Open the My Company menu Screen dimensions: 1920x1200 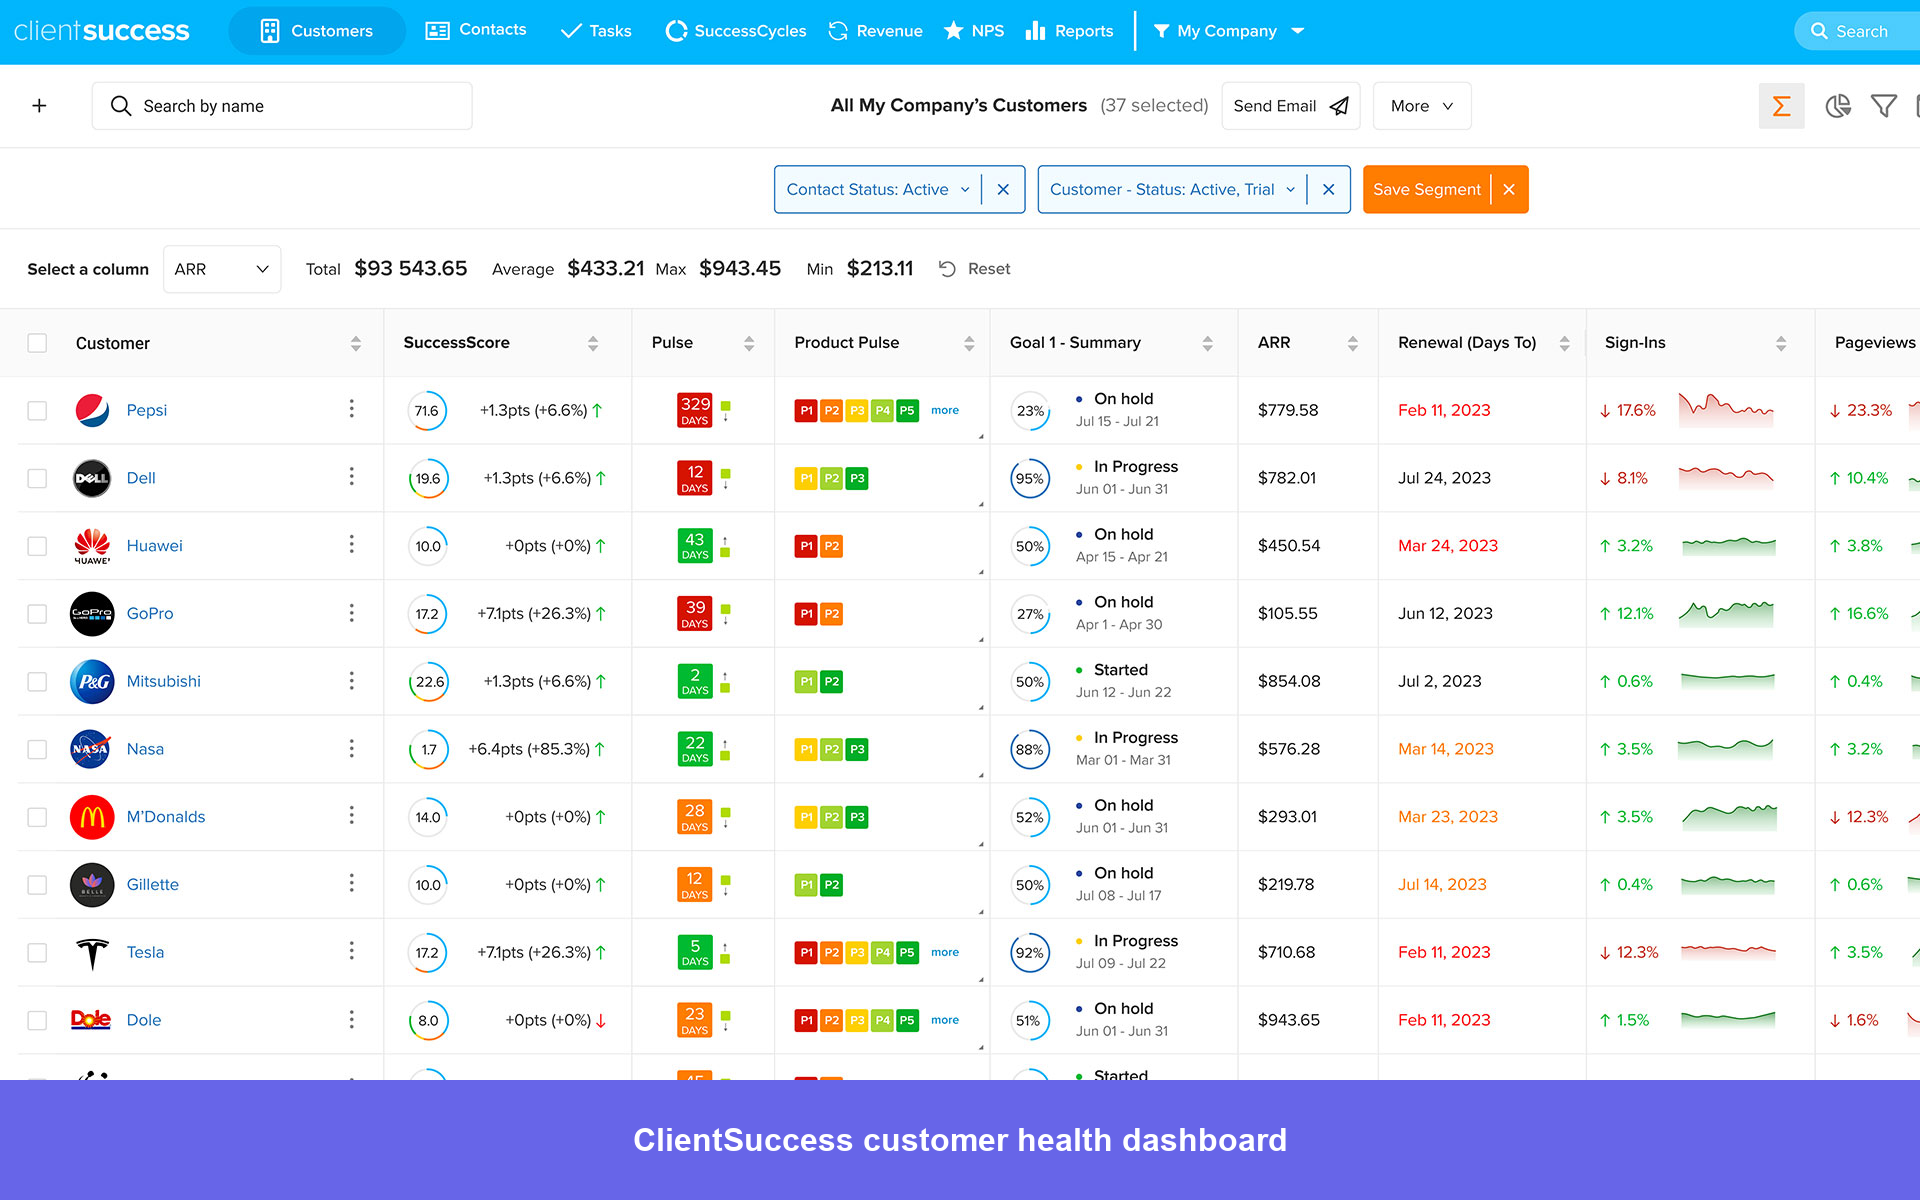[x=1228, y=31]
